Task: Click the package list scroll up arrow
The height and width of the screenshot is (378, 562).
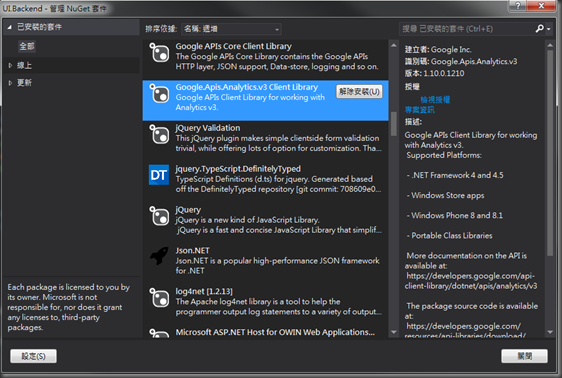Action: [394, 46]
